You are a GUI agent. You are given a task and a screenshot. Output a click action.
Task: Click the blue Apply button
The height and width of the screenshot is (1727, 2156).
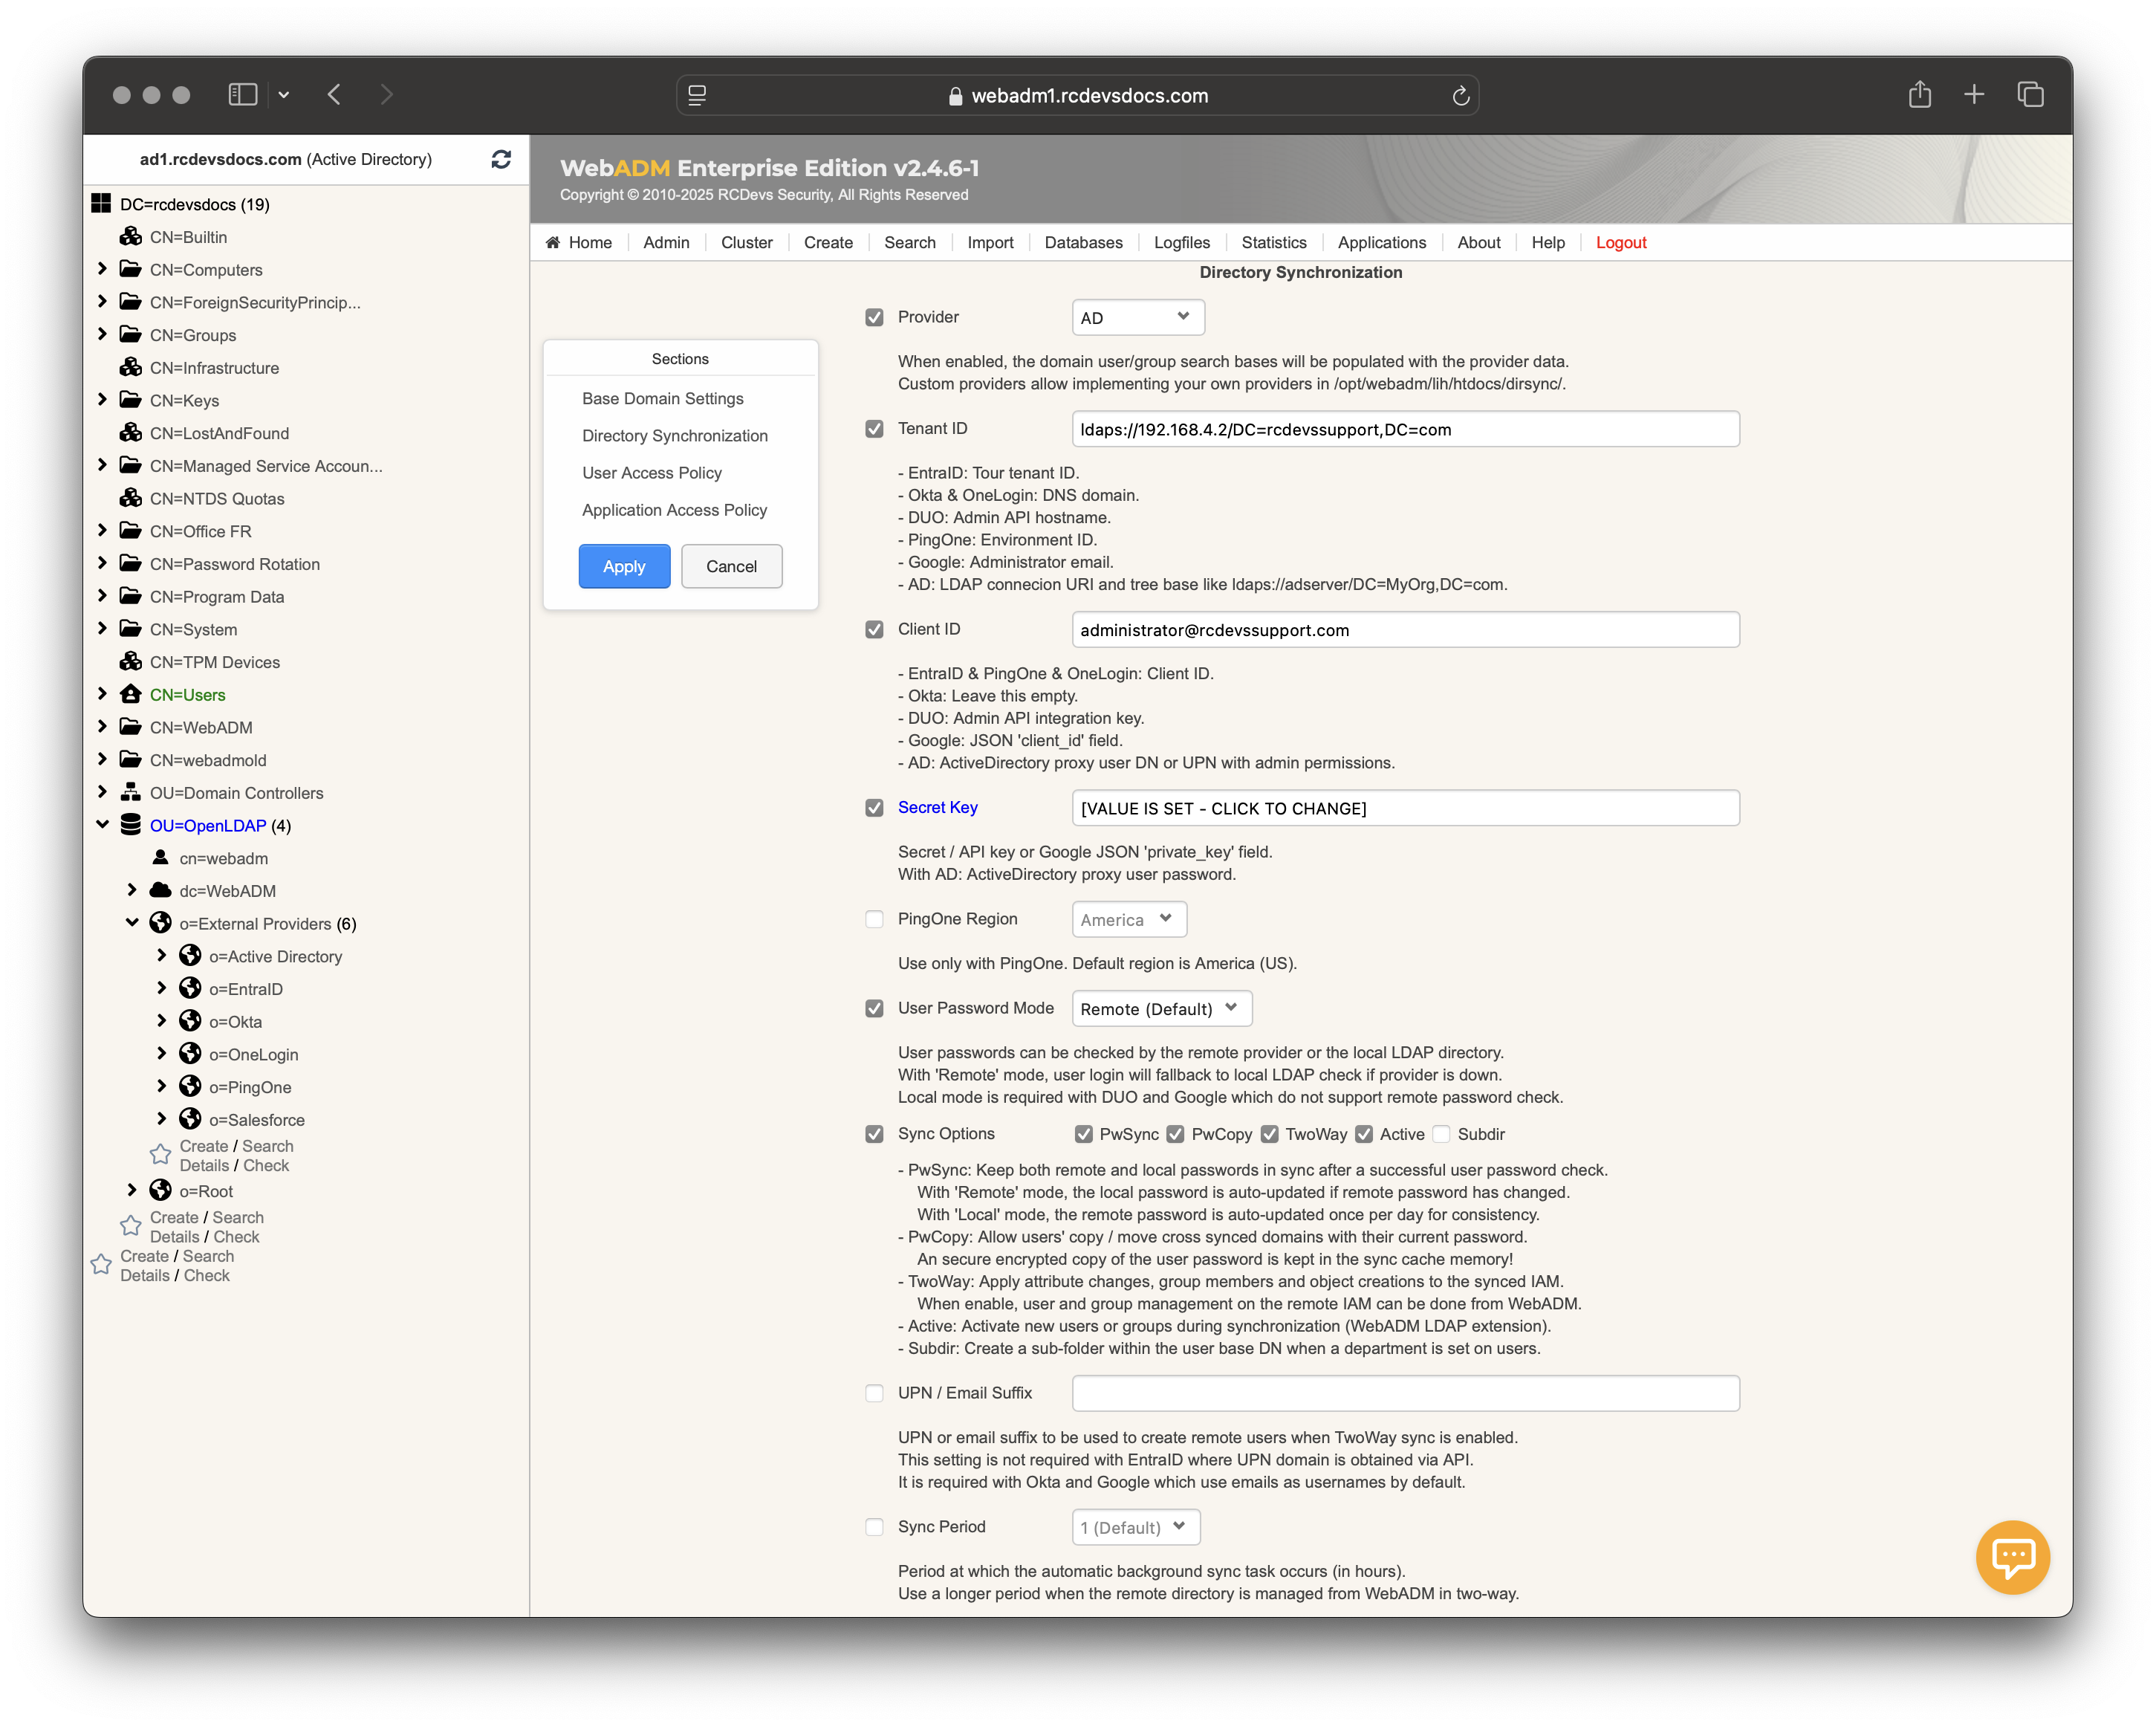tap(624, 566)
